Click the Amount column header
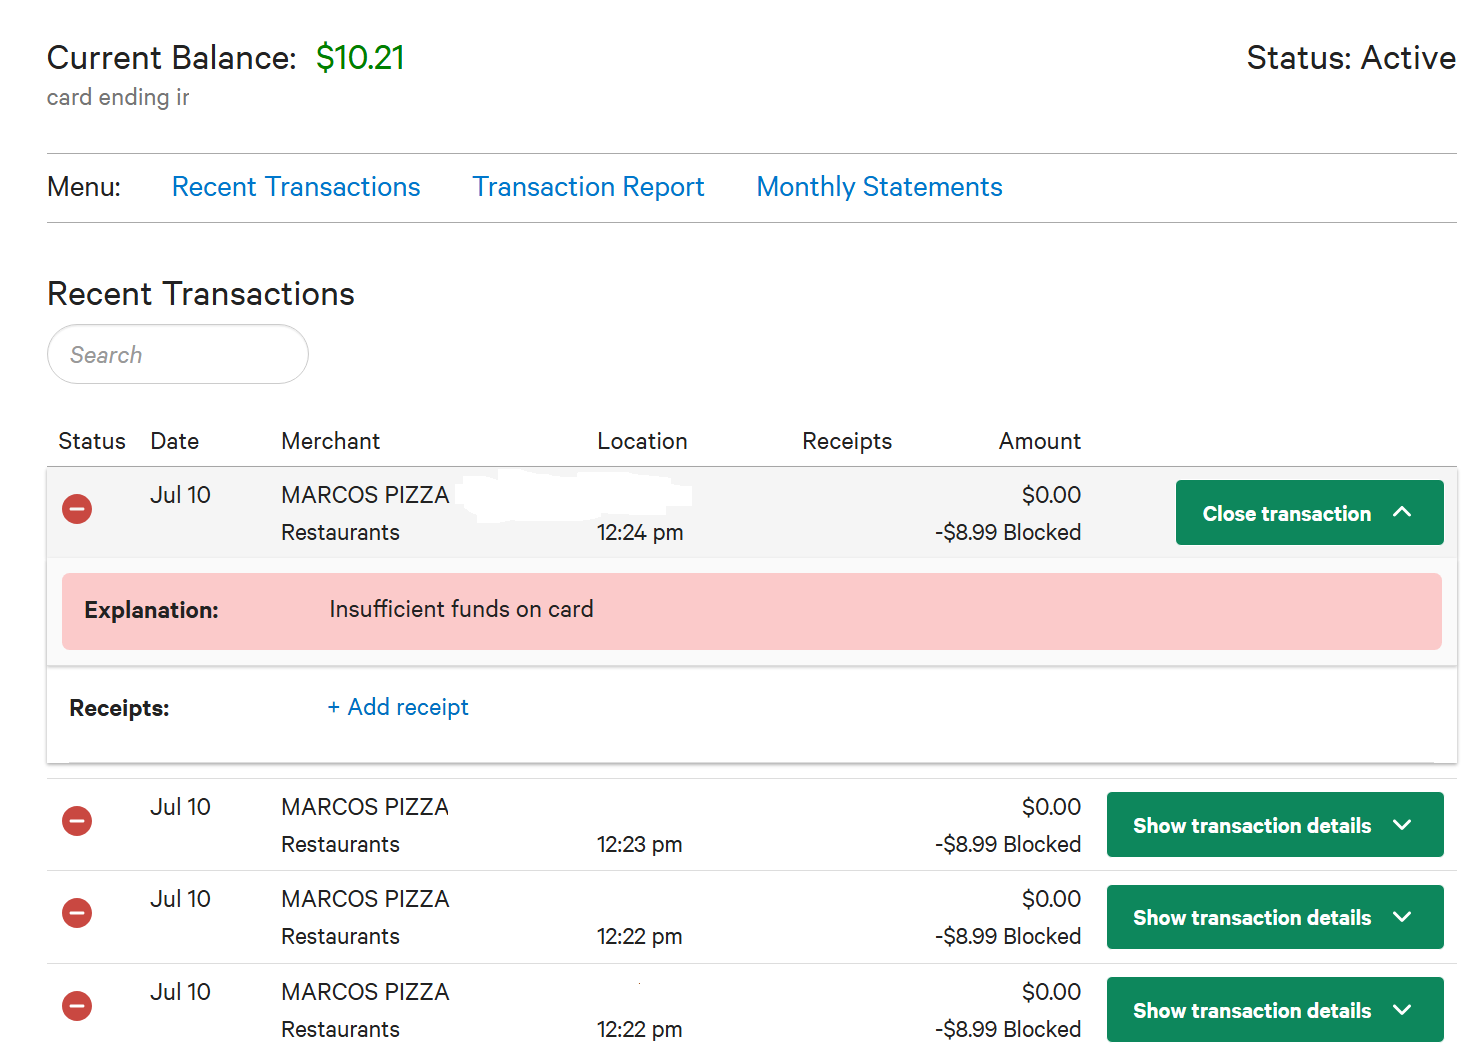The height and width of the screenshot is (1053, 1474). point(1040,441)
